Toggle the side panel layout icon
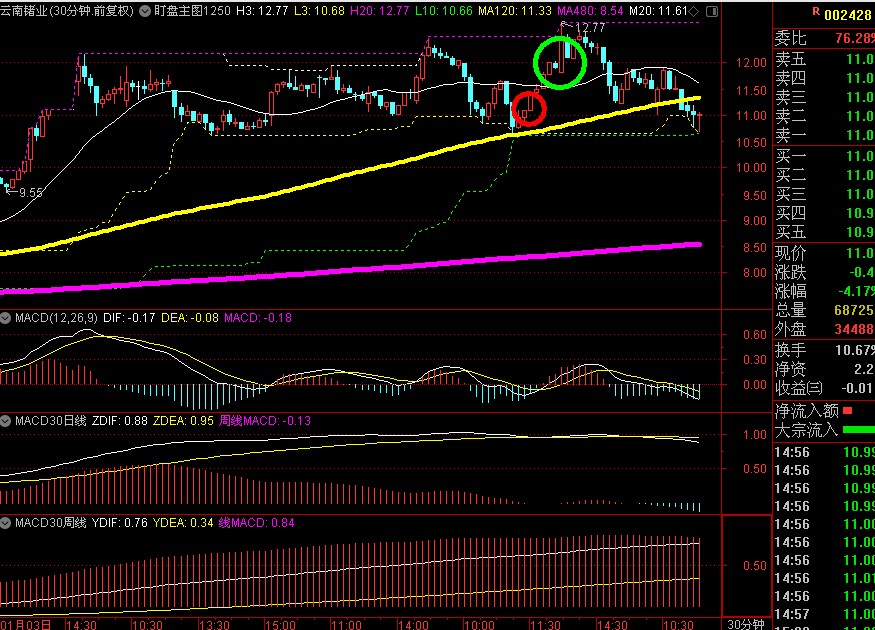The width and height of the screenshot is (875, 630). [711, 11]
